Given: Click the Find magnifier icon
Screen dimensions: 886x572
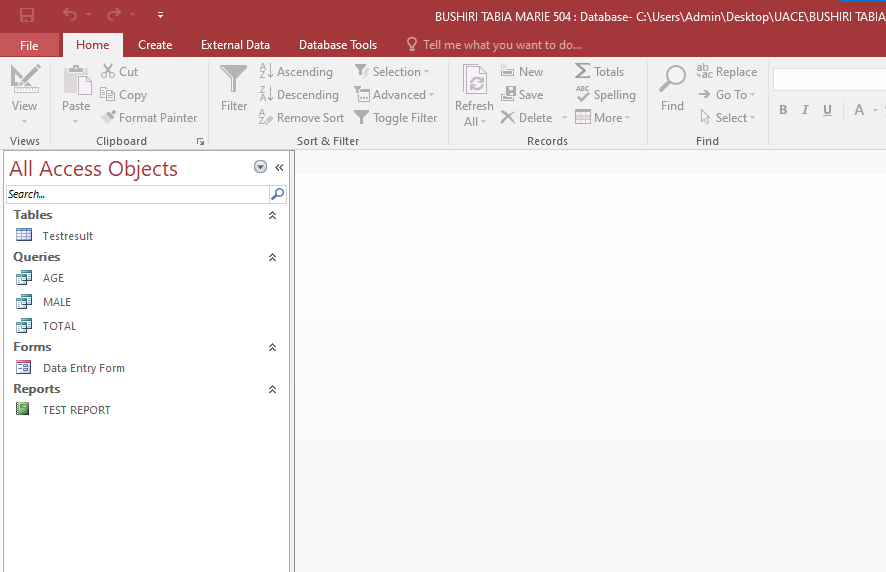Looking at the screenshot, I should (x=672, y=80).
